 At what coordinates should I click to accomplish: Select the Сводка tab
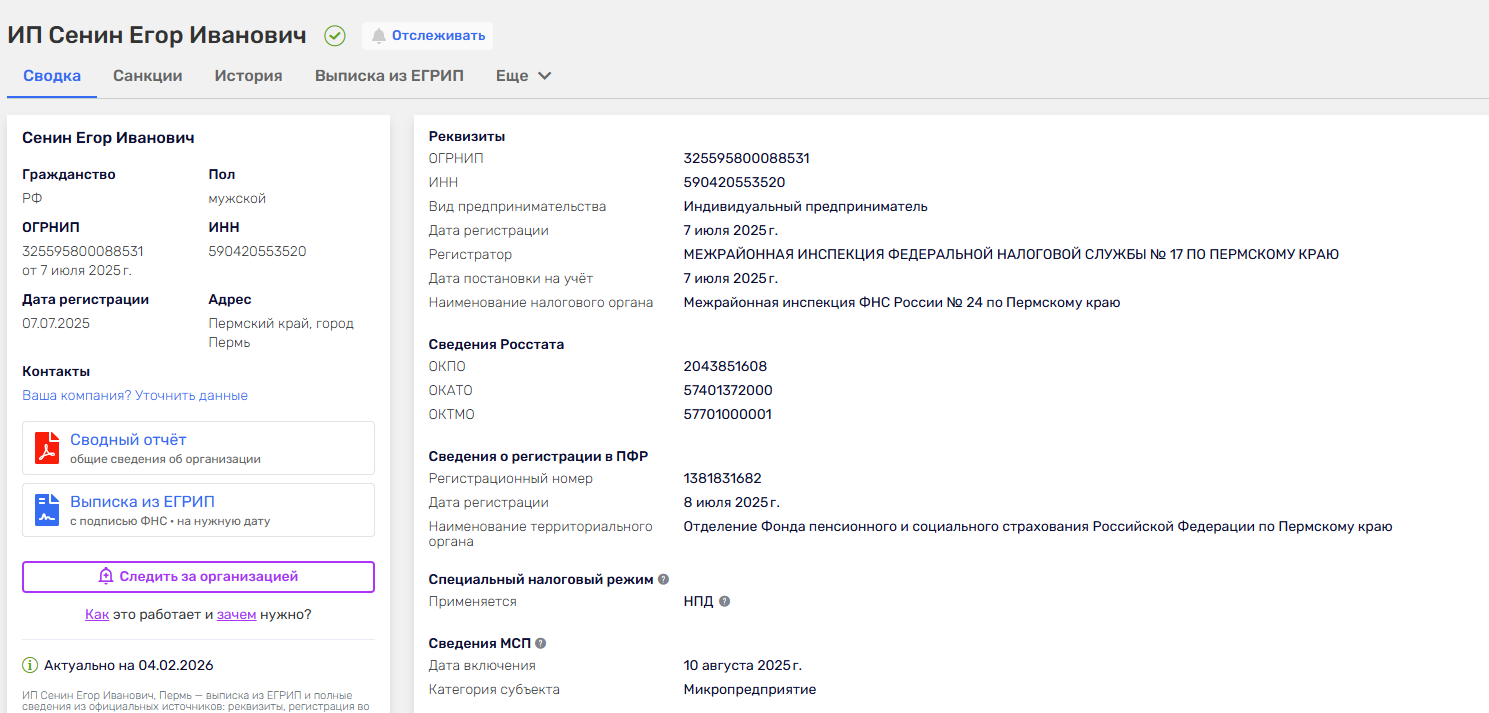[52, 76]
